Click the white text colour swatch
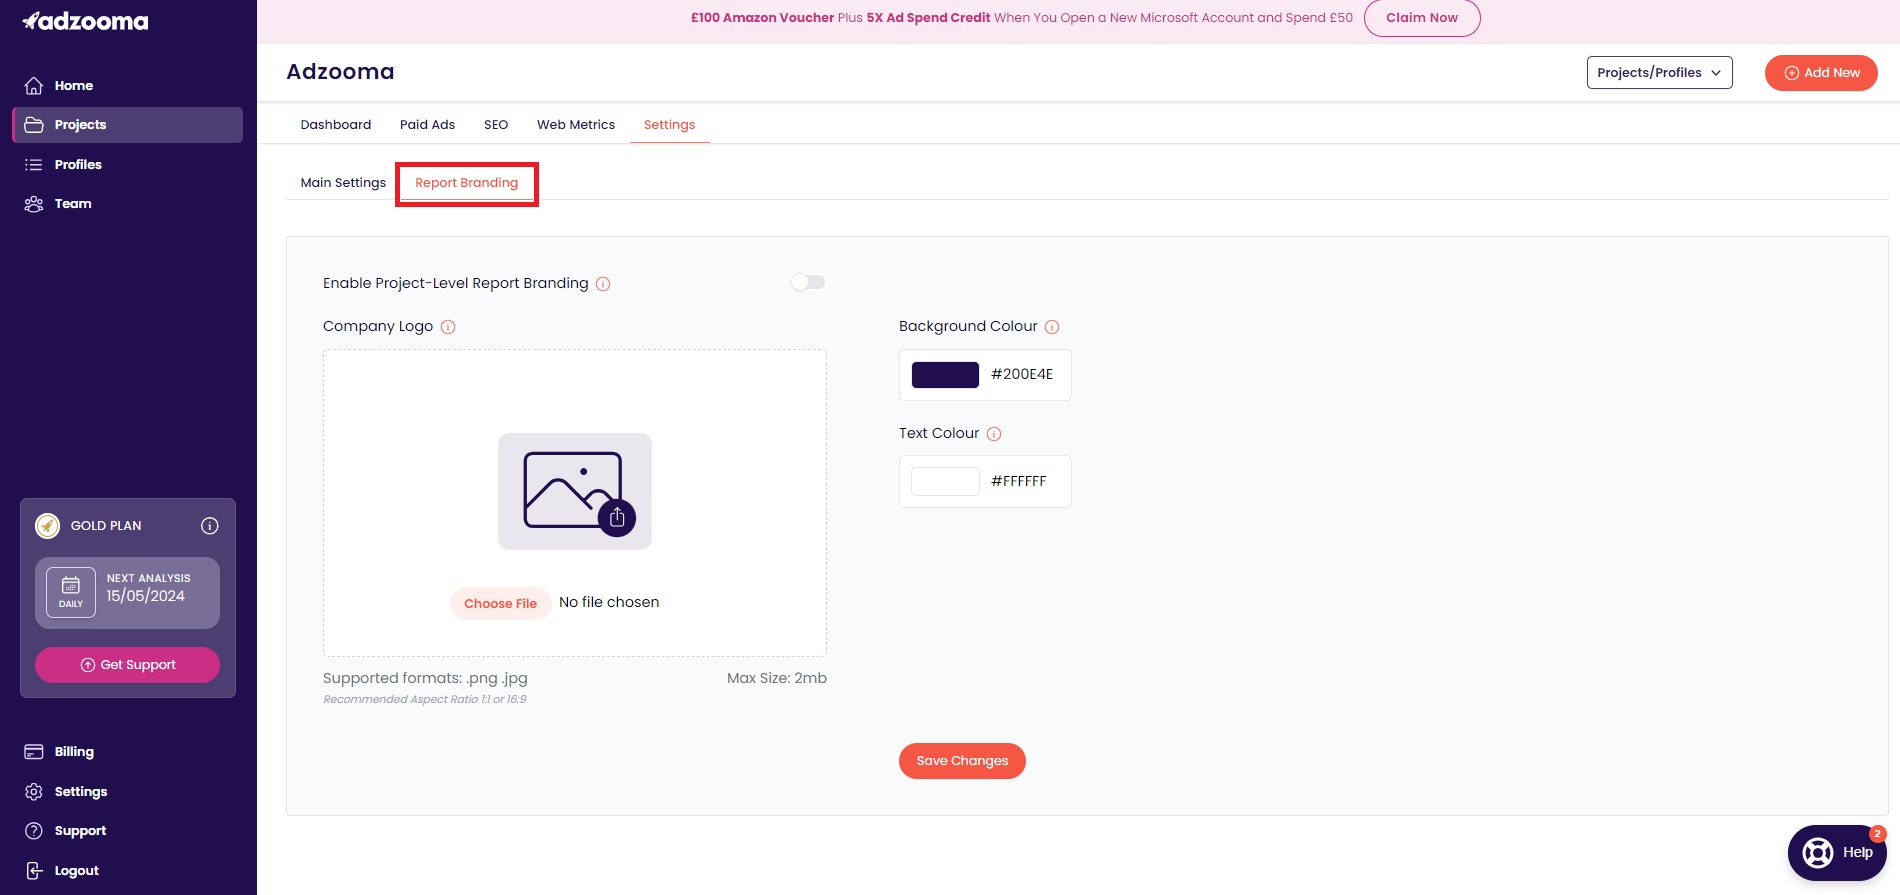 point(945,482)
